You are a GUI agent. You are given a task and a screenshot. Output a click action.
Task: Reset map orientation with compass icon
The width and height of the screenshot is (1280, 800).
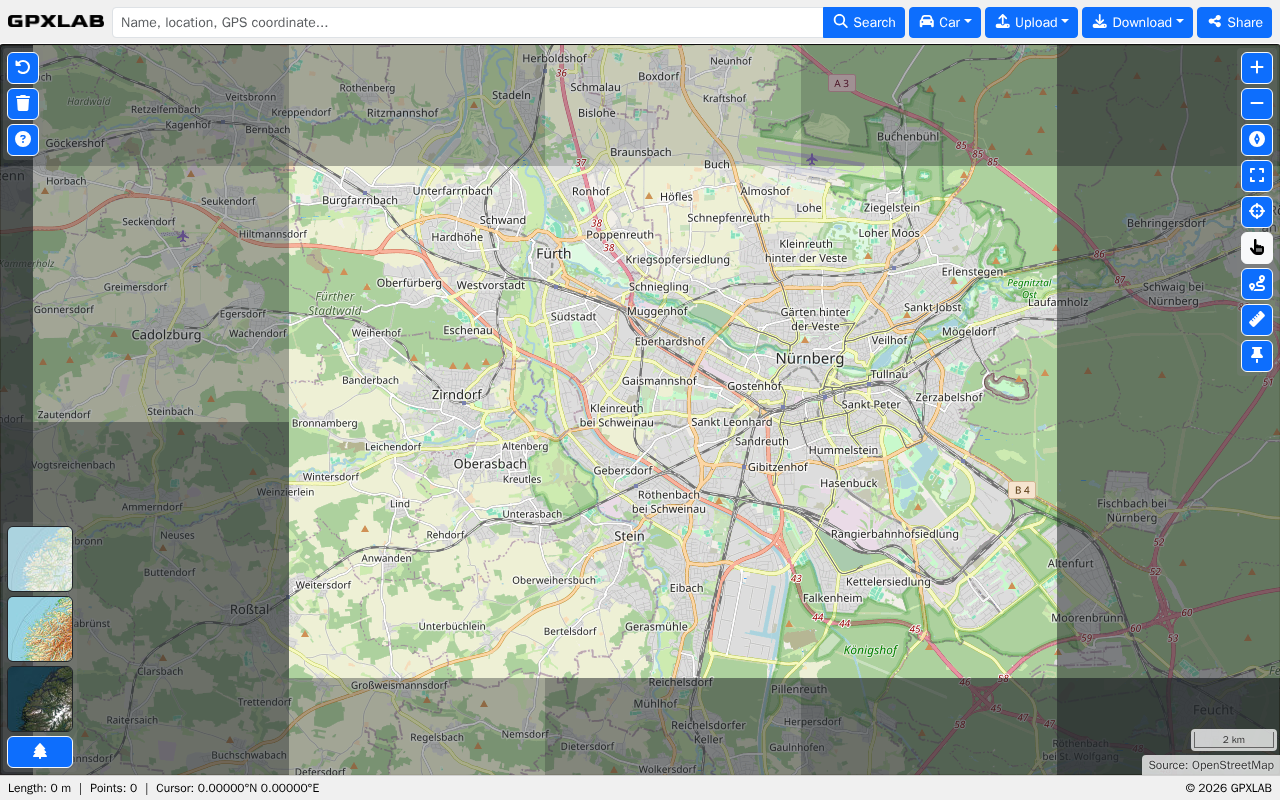tap(1257, 140)
